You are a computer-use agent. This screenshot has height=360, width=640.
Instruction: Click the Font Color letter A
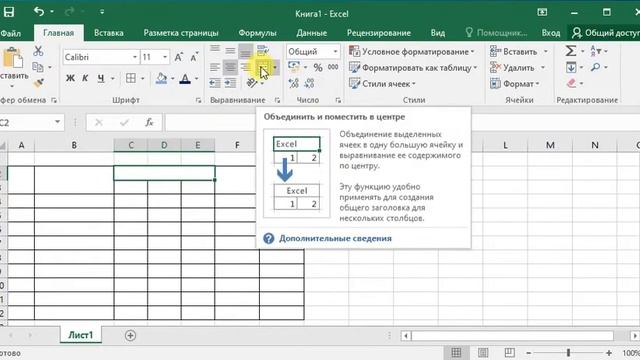185,78
